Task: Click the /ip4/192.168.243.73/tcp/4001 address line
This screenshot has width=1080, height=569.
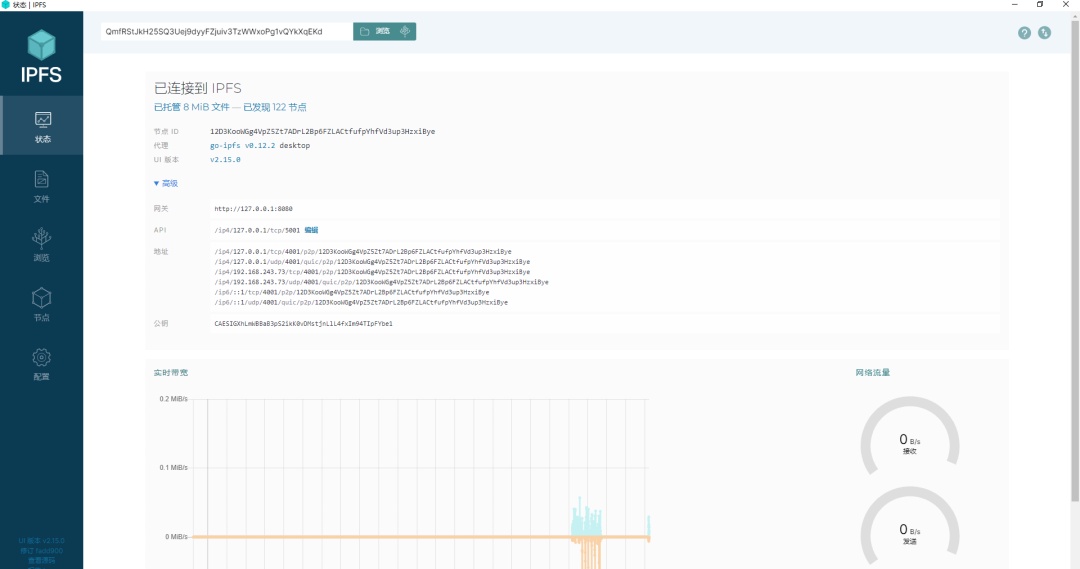Action: coord(372,271)
